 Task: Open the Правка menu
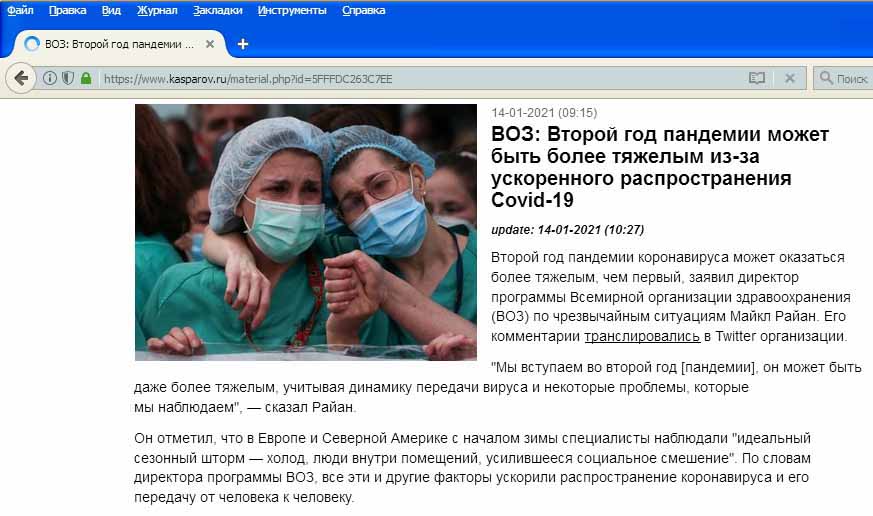pyautogui.click(x=67, y=10)
